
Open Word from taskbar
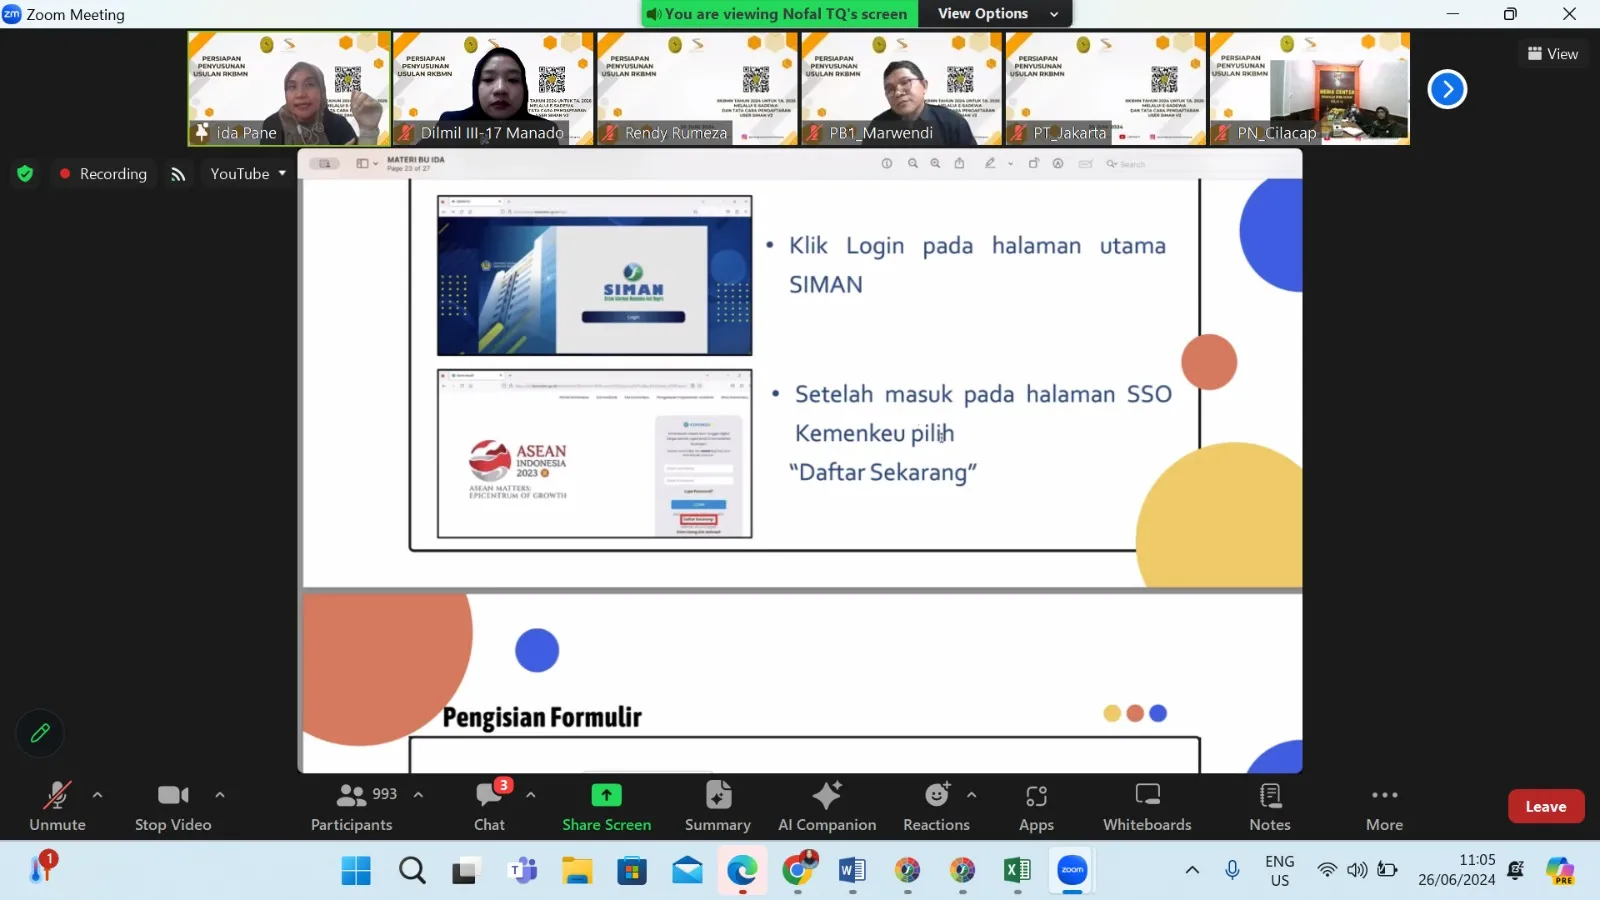(x=852, y=871)
